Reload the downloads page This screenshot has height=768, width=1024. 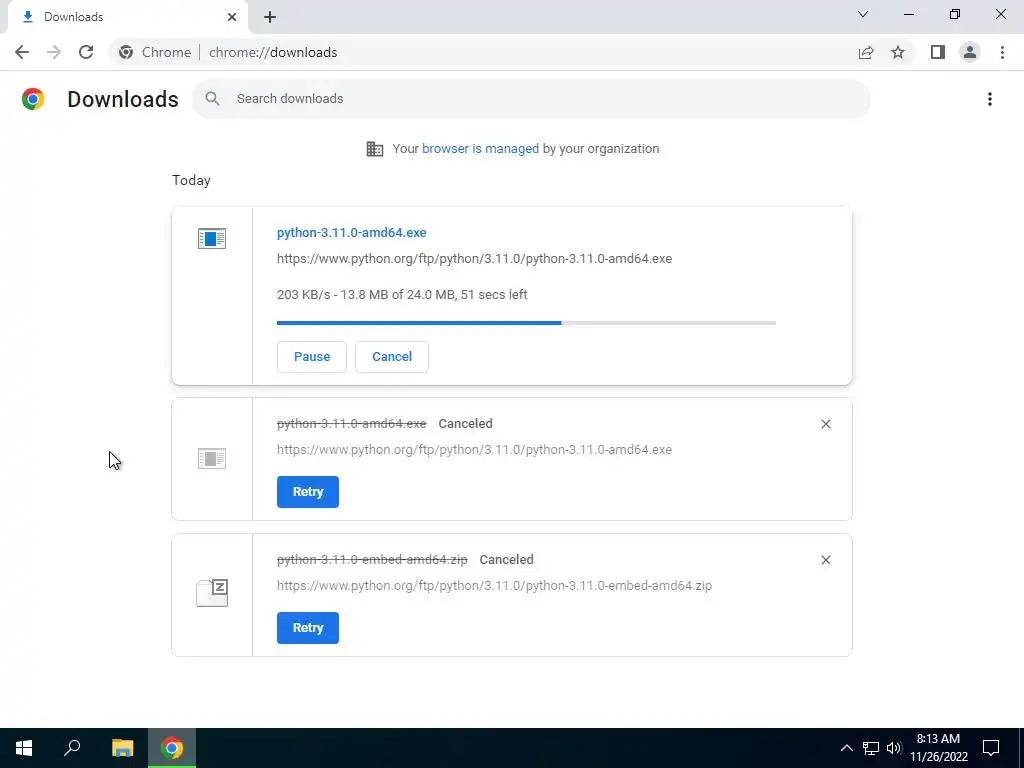pos(86,52)
